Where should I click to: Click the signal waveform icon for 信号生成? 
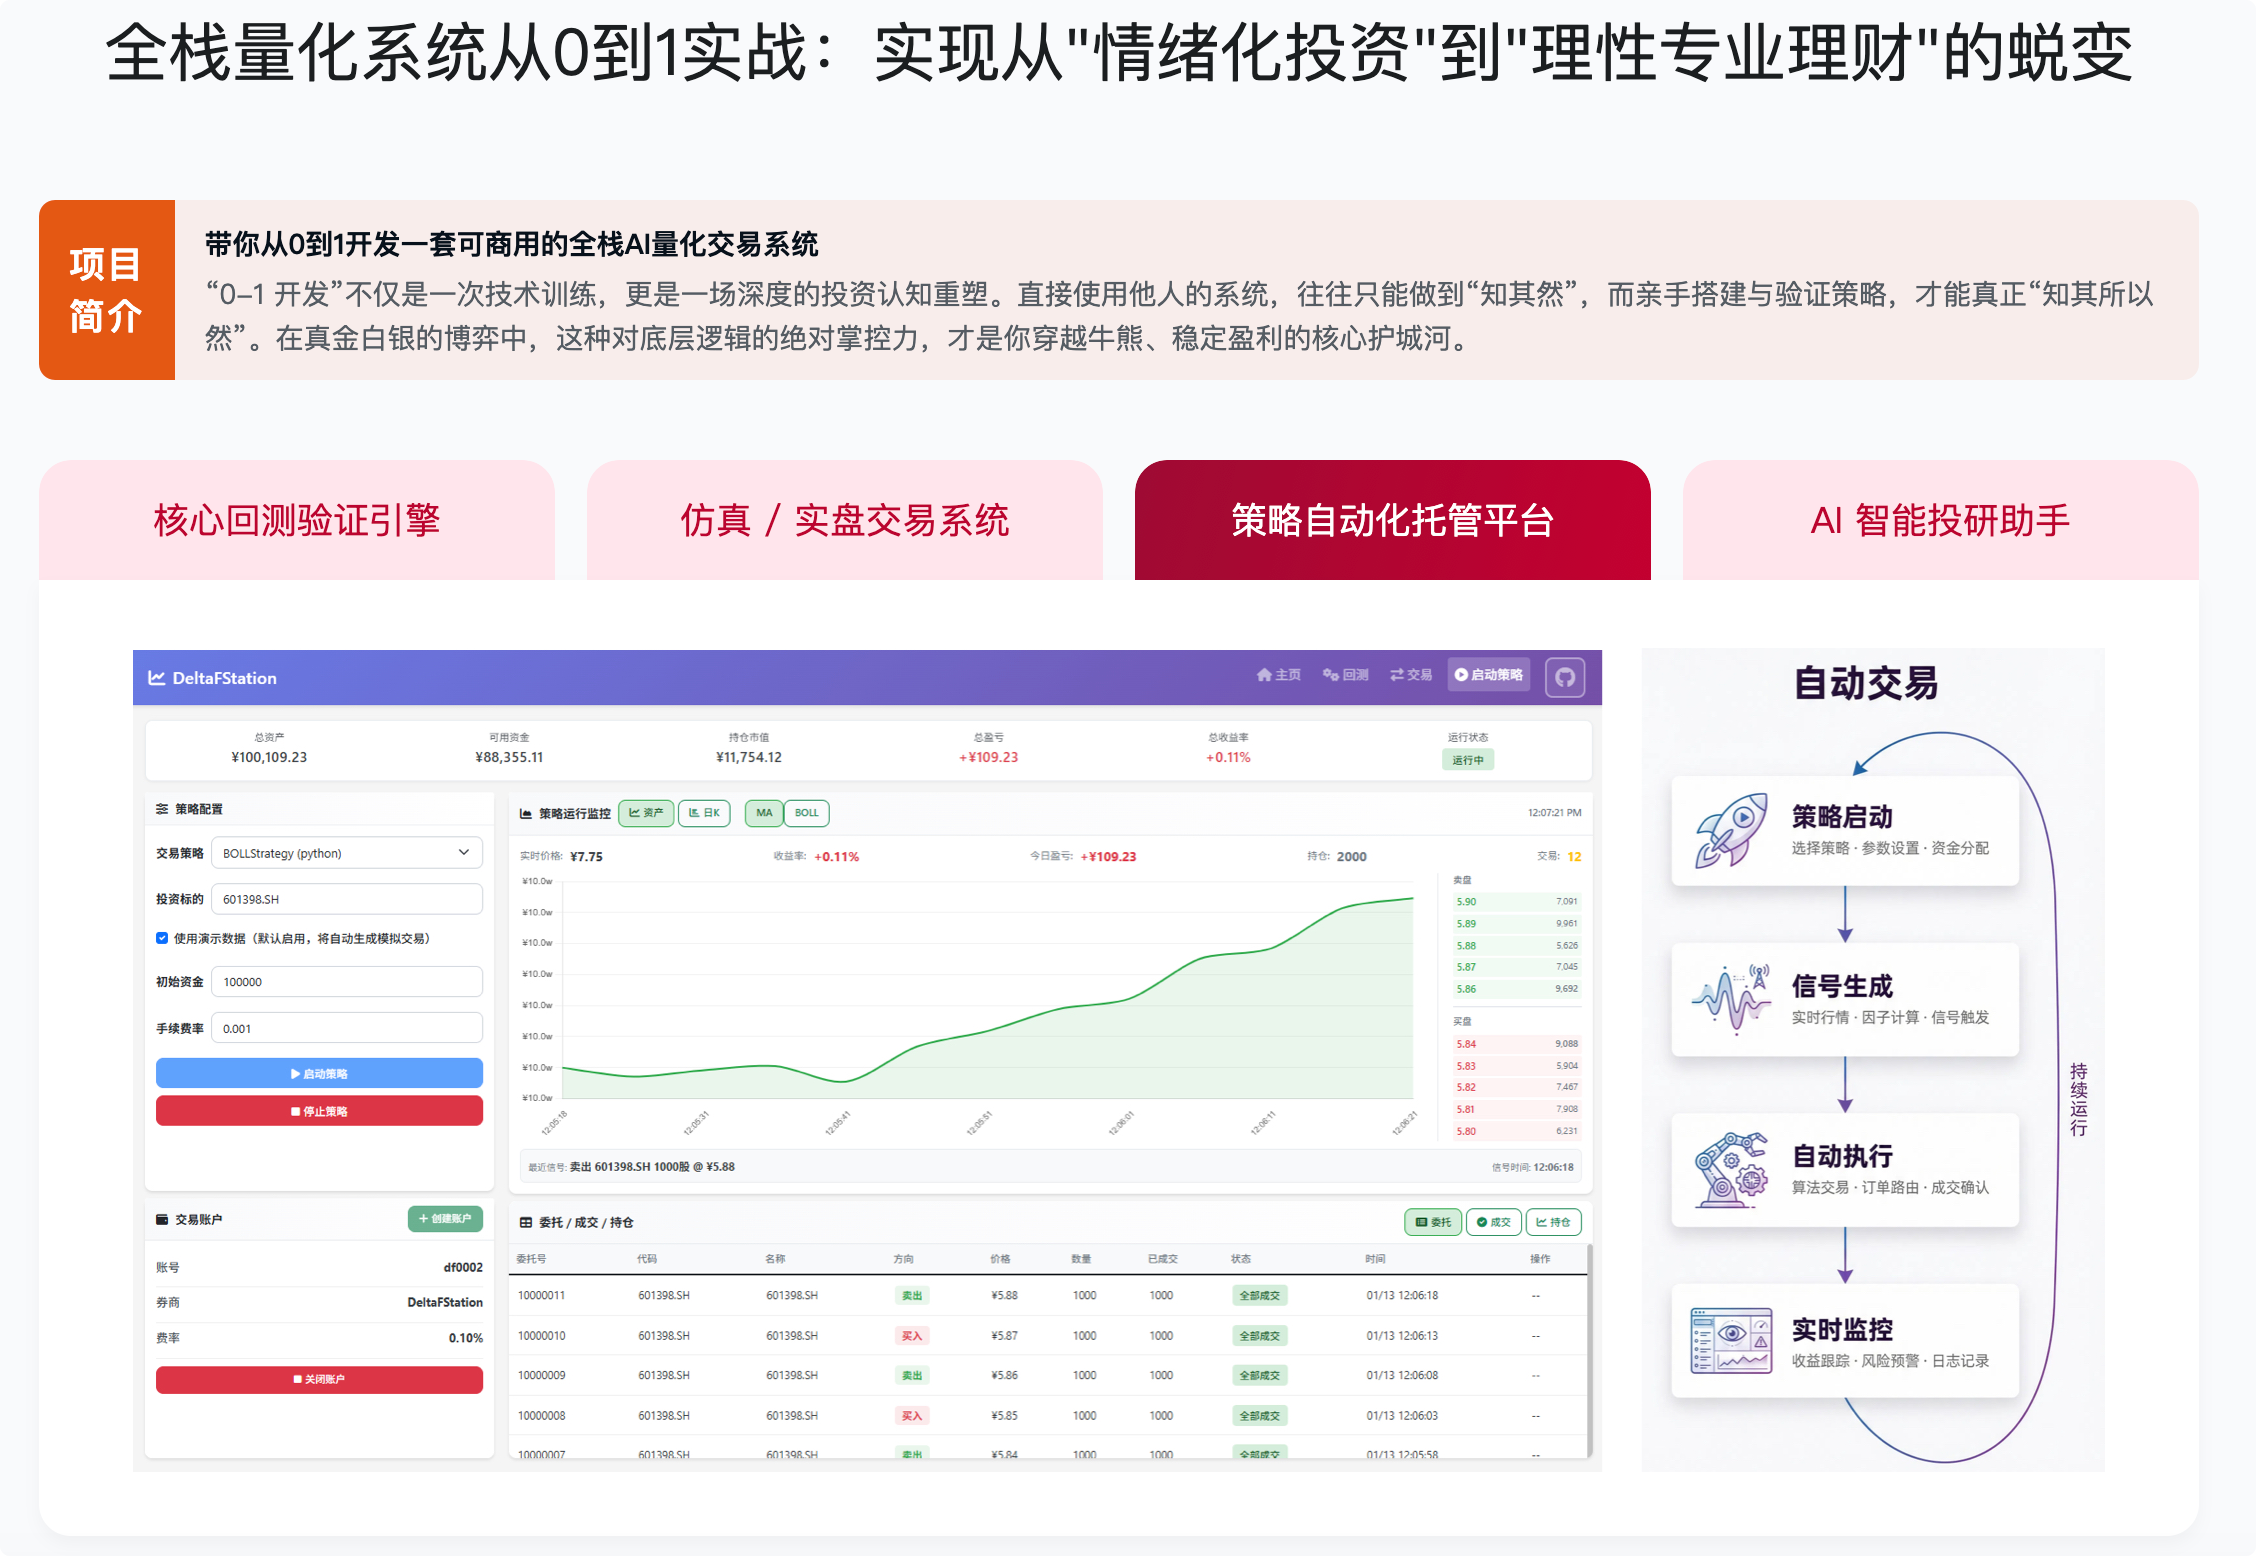(1731, 999)
